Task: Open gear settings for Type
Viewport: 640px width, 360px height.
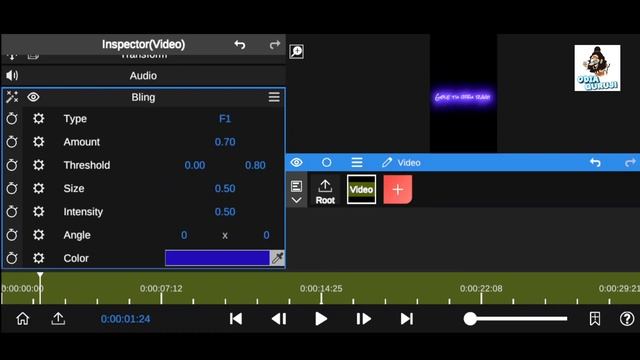Action: 39,119
